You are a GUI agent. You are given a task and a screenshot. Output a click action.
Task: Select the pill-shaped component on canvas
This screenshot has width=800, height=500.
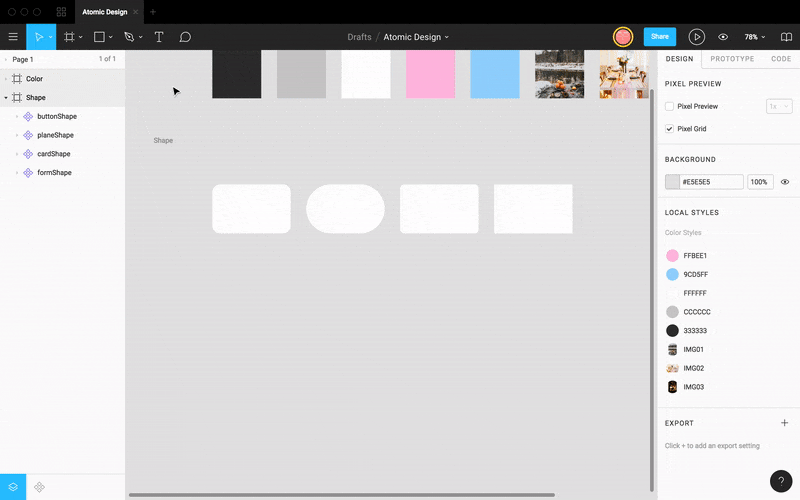345,209
